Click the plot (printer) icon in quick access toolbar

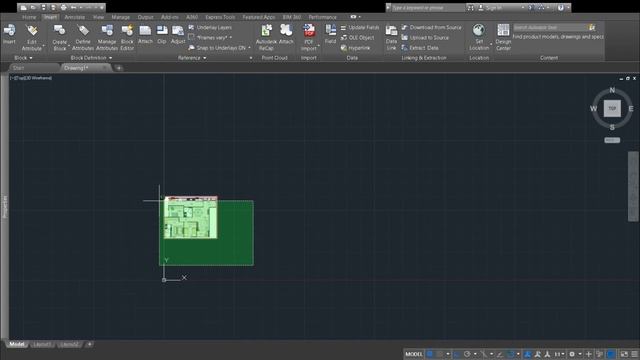(63, 7)
